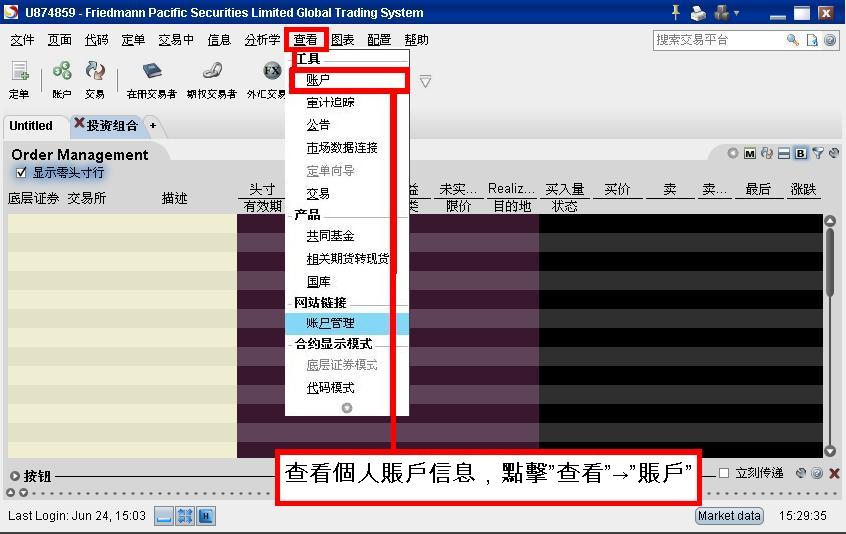This screenshot has width=846, height=534.
Task: Expand the 按钮 panel section
Action: pyautogui.click(x=15, y=476)
